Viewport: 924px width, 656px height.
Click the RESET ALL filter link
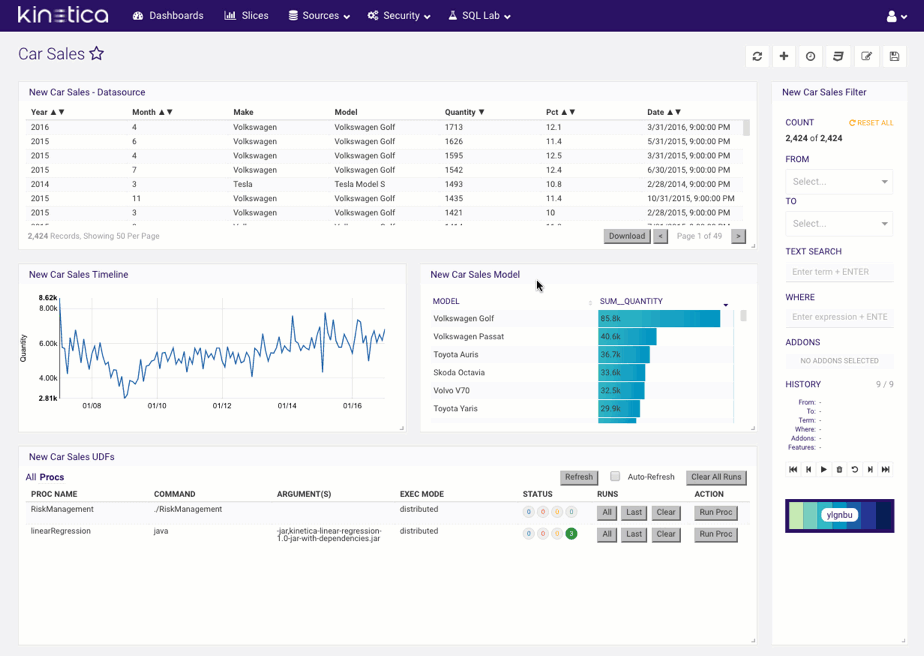point(871,123)
